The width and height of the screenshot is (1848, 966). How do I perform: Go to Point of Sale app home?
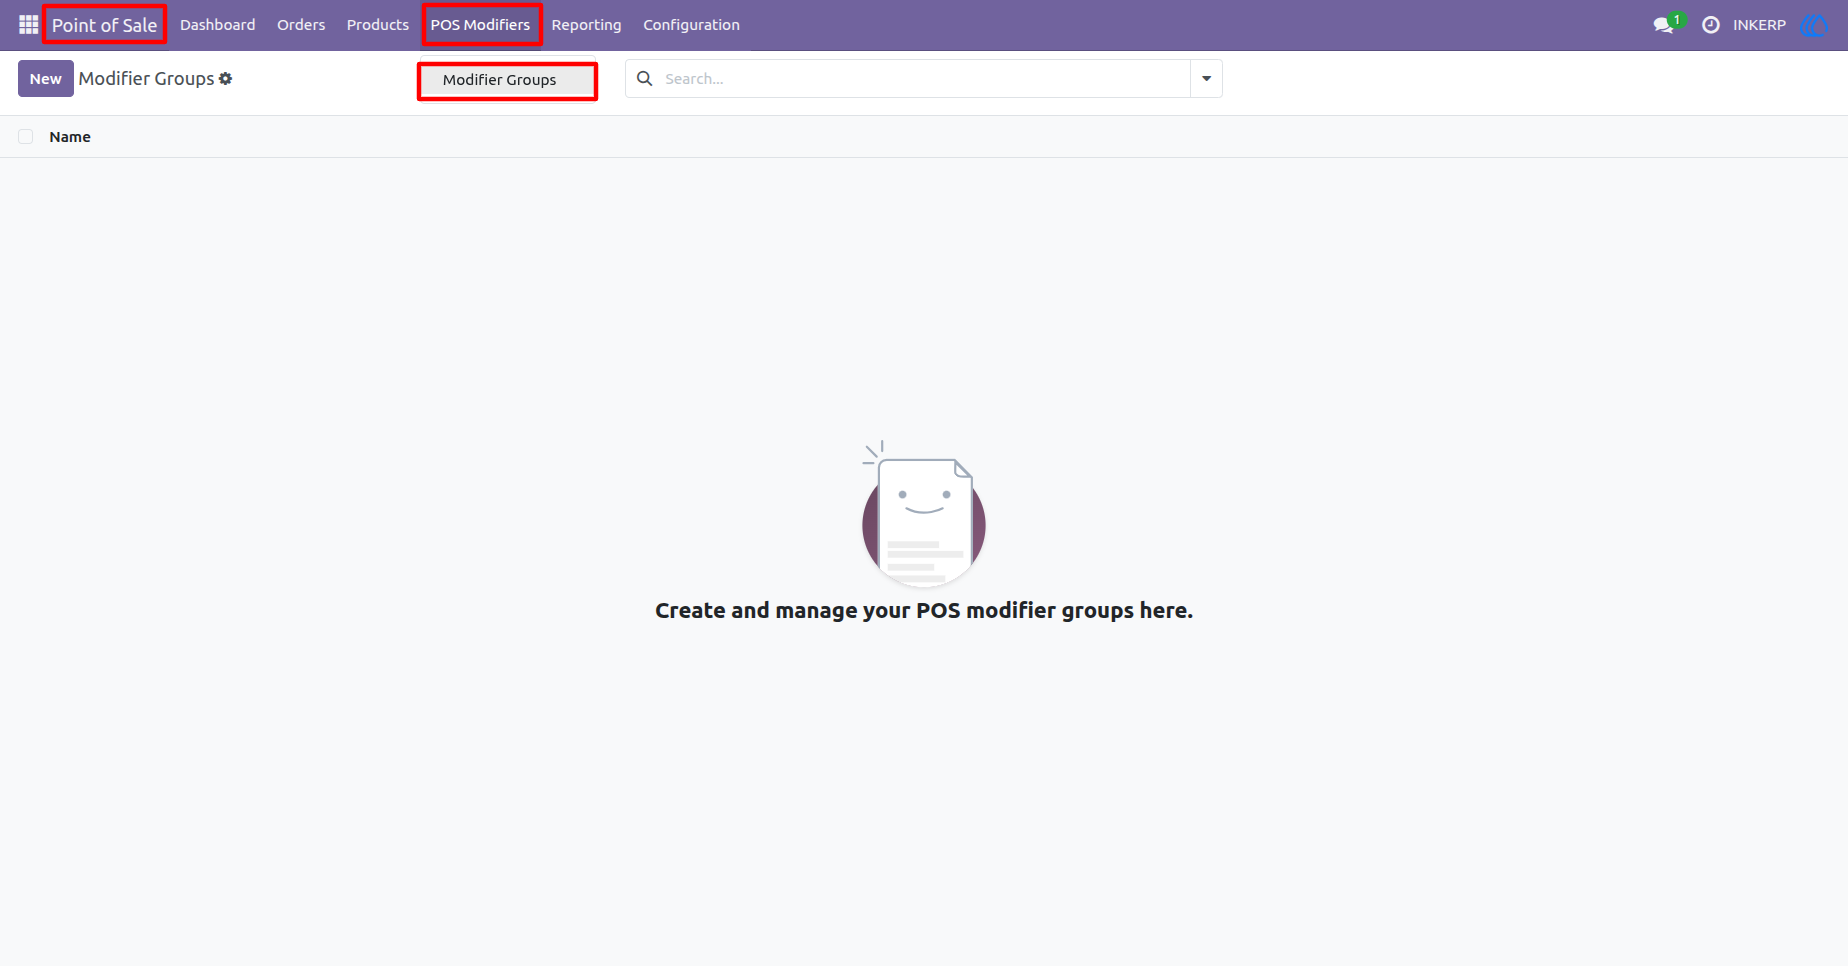click(x=104, y=25)
